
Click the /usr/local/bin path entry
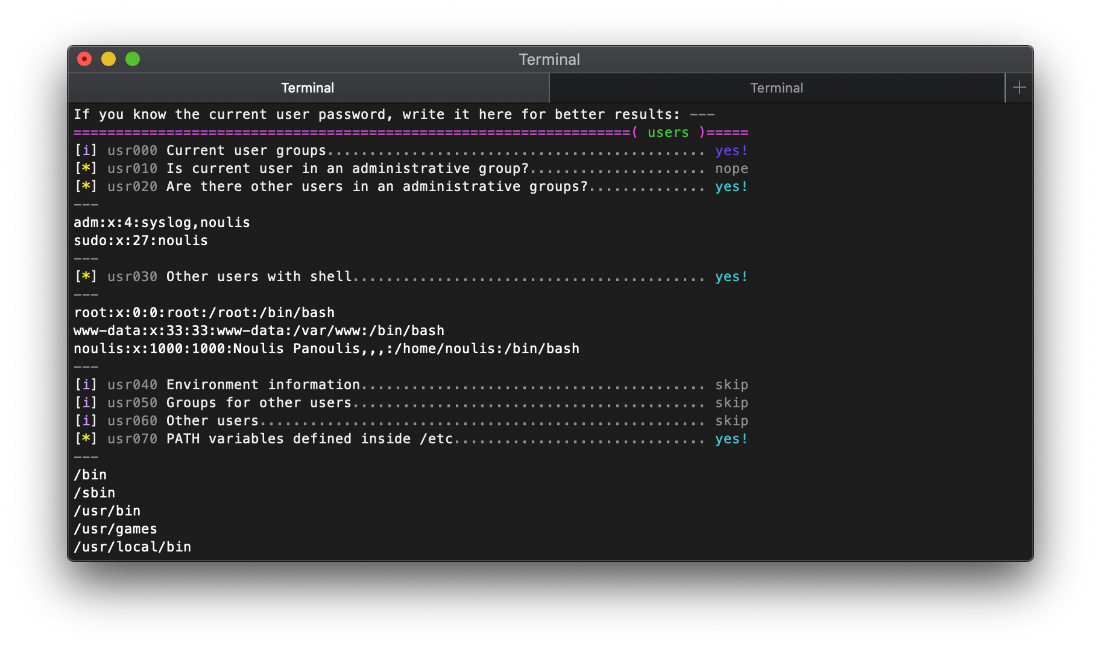[132, 546]
